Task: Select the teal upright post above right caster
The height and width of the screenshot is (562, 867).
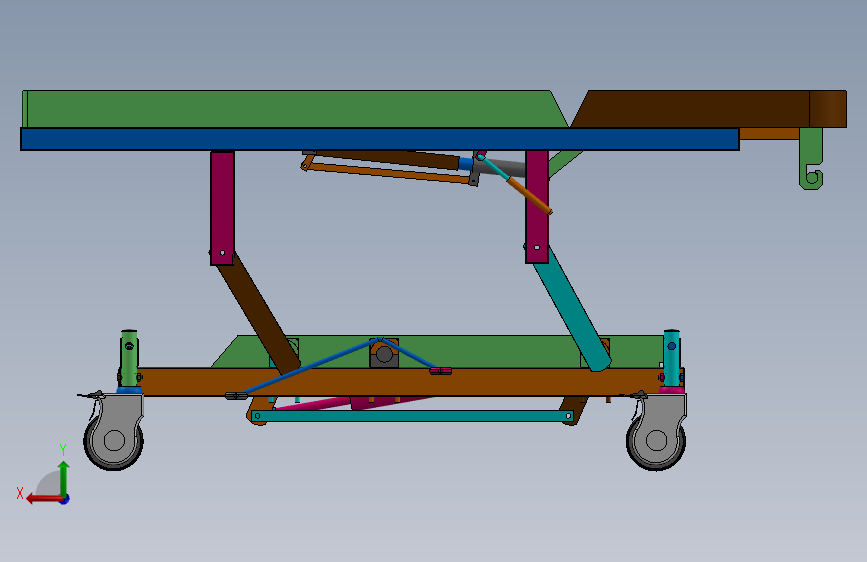Action: (x=672, y=358)
